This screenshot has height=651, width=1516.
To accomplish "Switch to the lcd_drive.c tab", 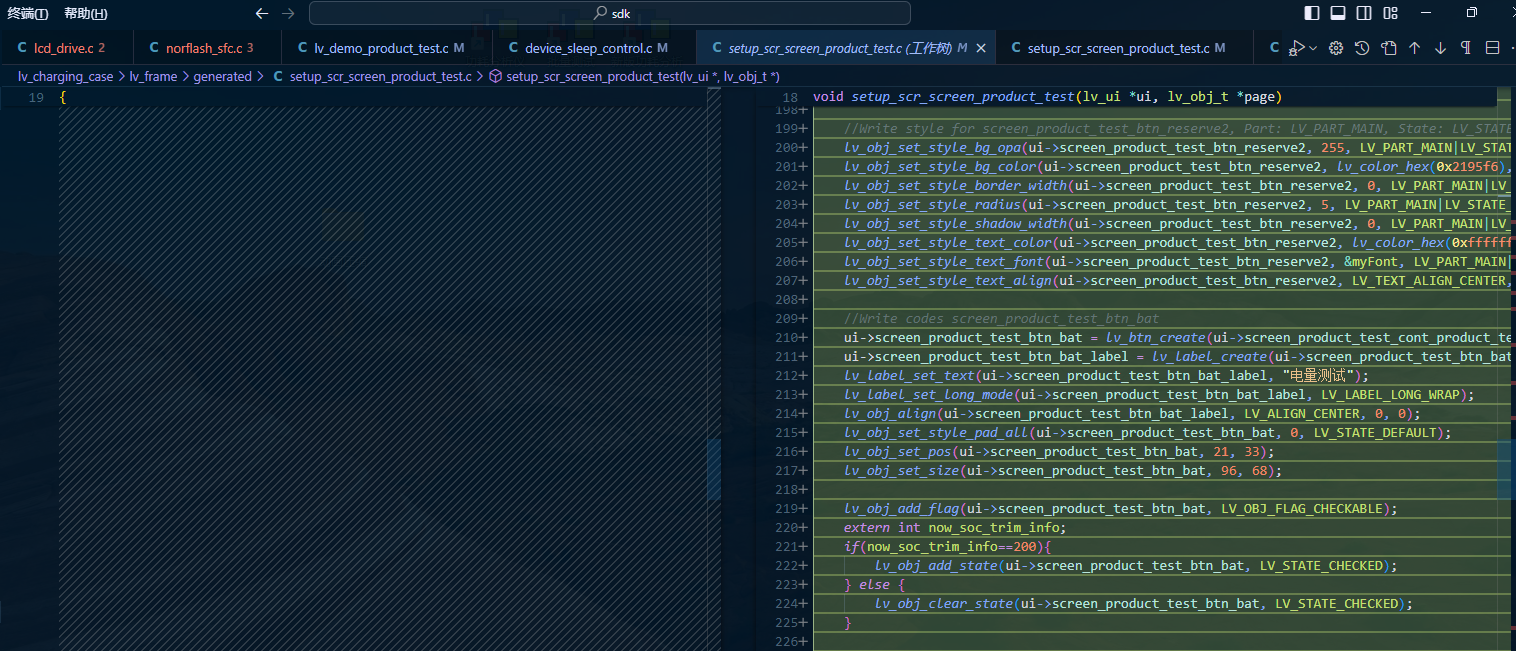I will point(68,48).
